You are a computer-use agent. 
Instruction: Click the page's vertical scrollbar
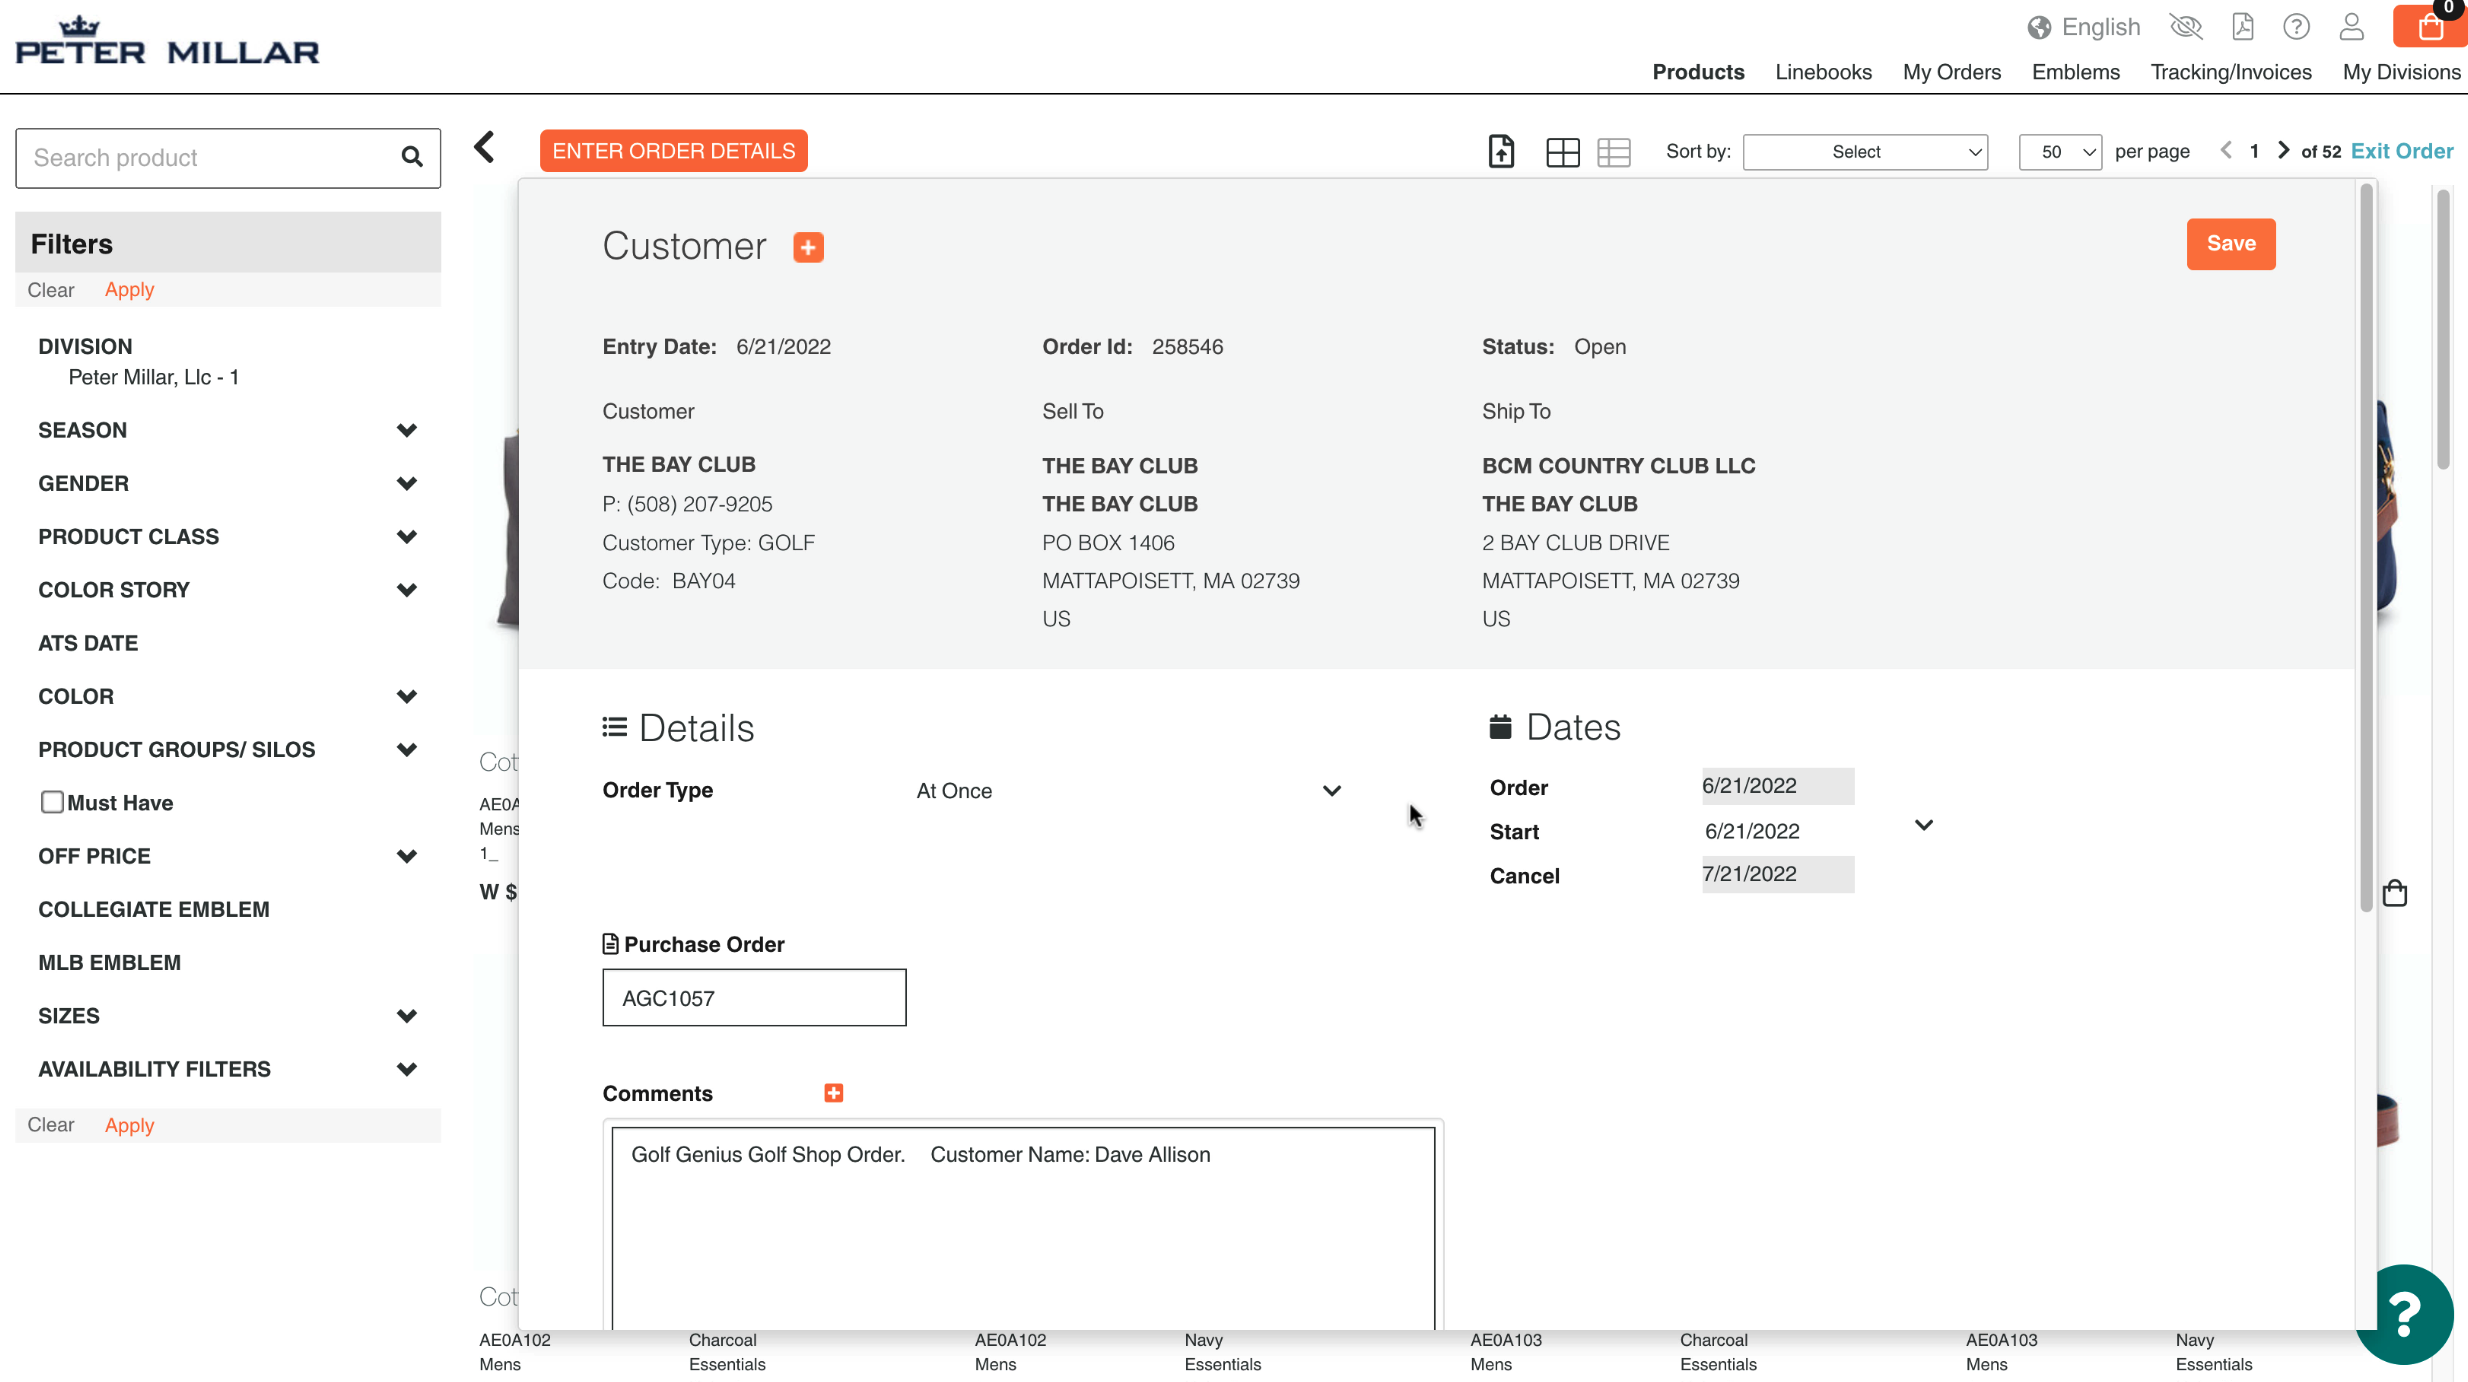click(x=2443, y=330)
